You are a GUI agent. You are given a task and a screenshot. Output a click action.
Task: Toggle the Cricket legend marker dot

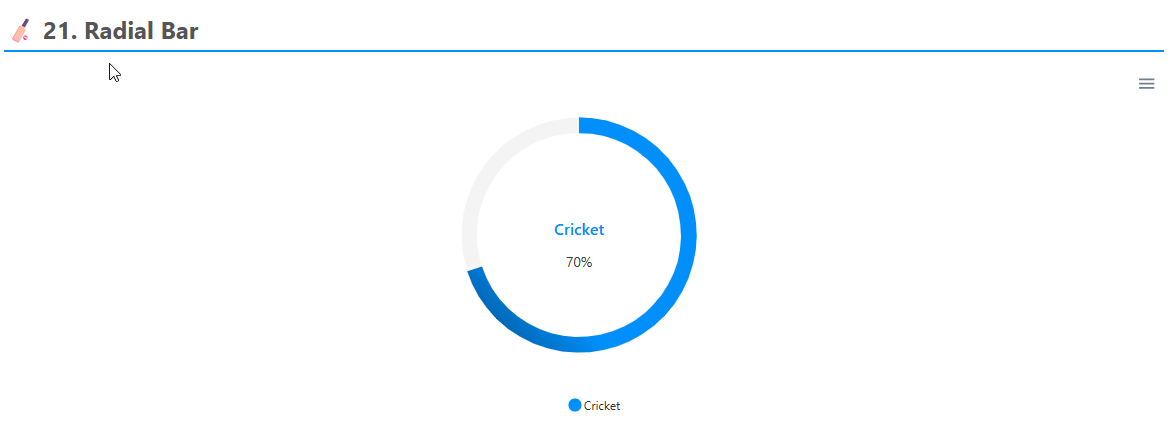(x=574, y=405)
